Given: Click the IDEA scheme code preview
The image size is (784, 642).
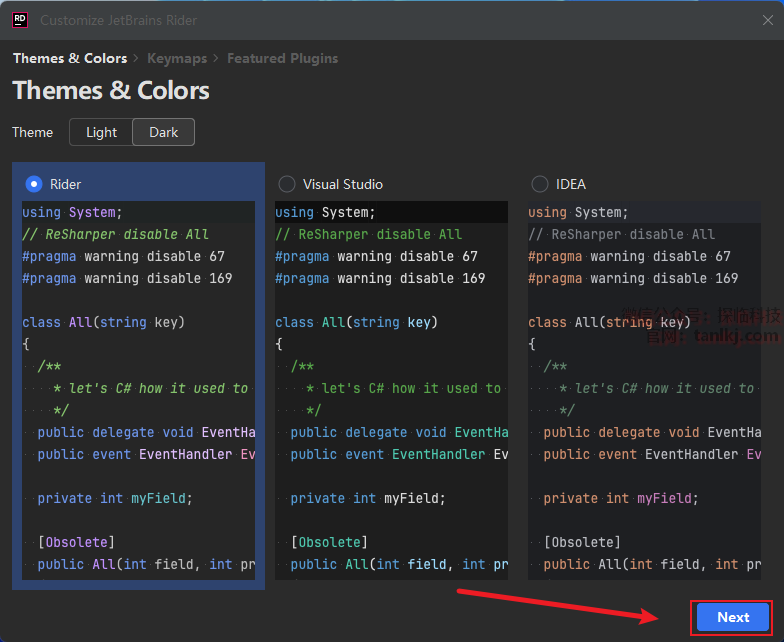Looking at the screenshot, I should click(644, 390).
